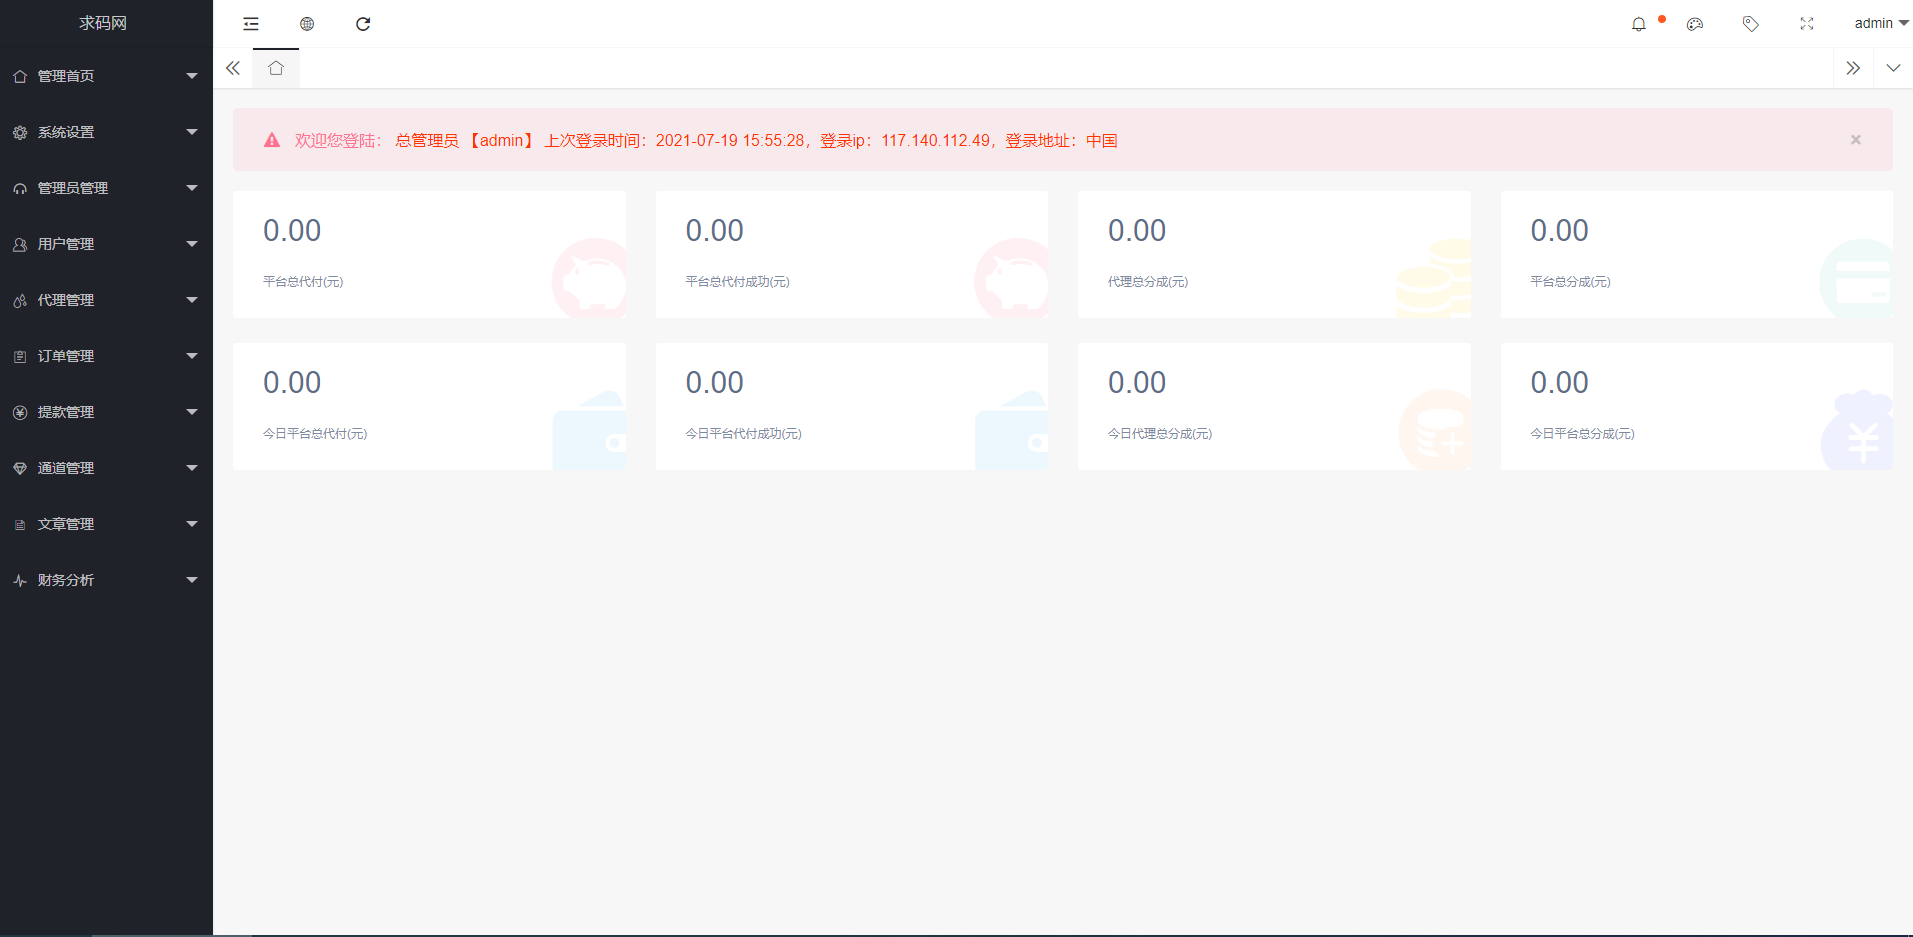Open the theme palette icon
This screenshot has height=937, width=1913.
pyautogui.click(x=1695, y=24)
